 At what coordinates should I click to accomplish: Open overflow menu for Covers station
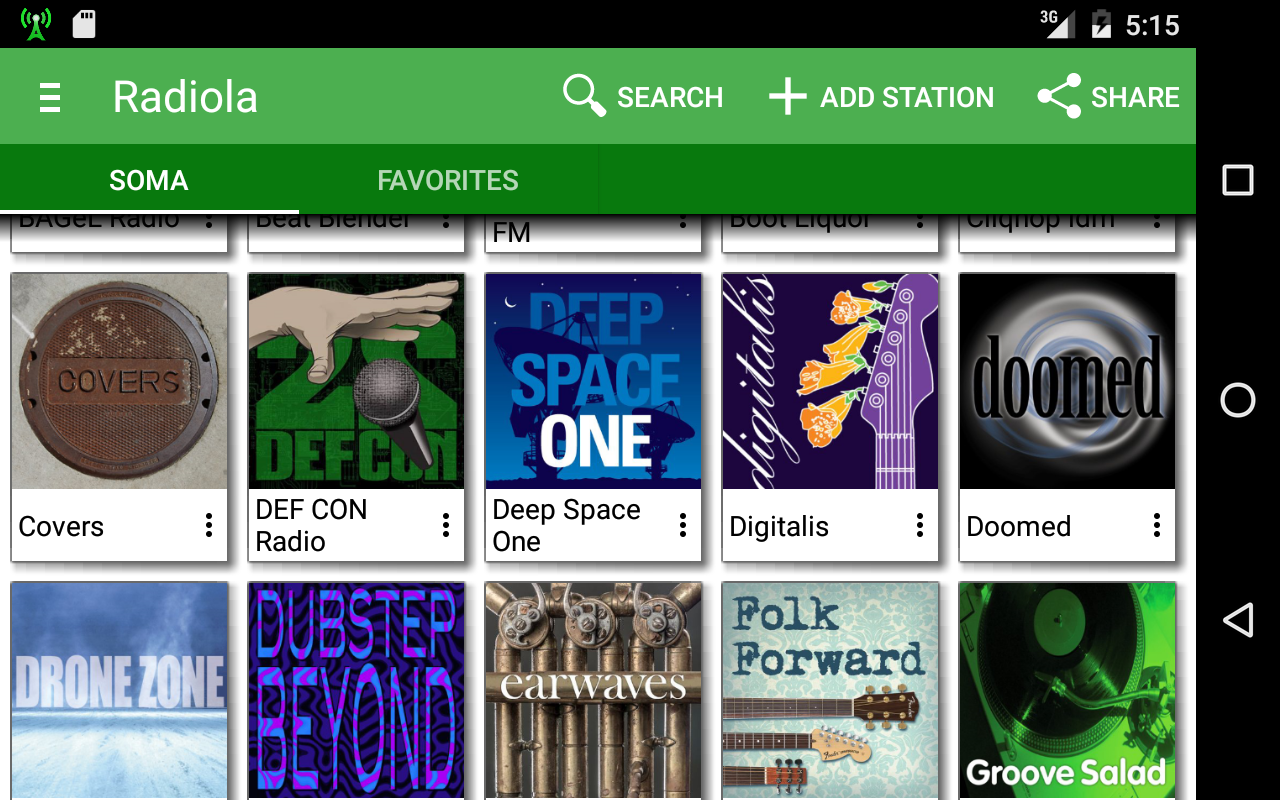click(208, 525)
